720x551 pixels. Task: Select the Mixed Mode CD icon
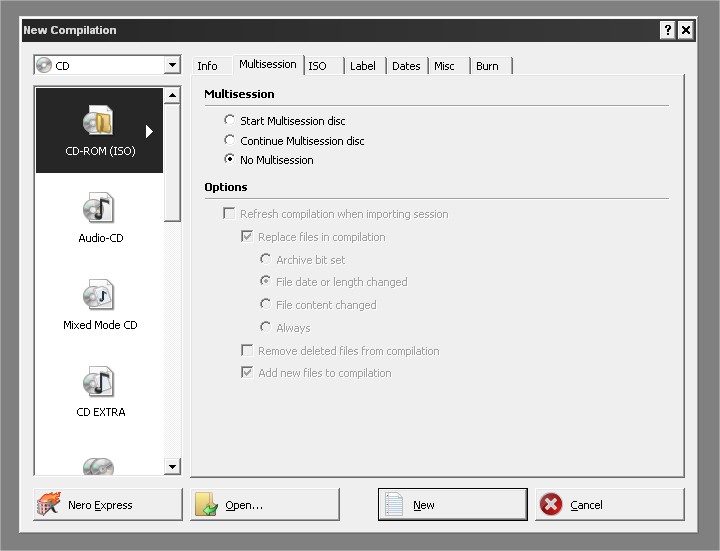[x=98, y=297]
